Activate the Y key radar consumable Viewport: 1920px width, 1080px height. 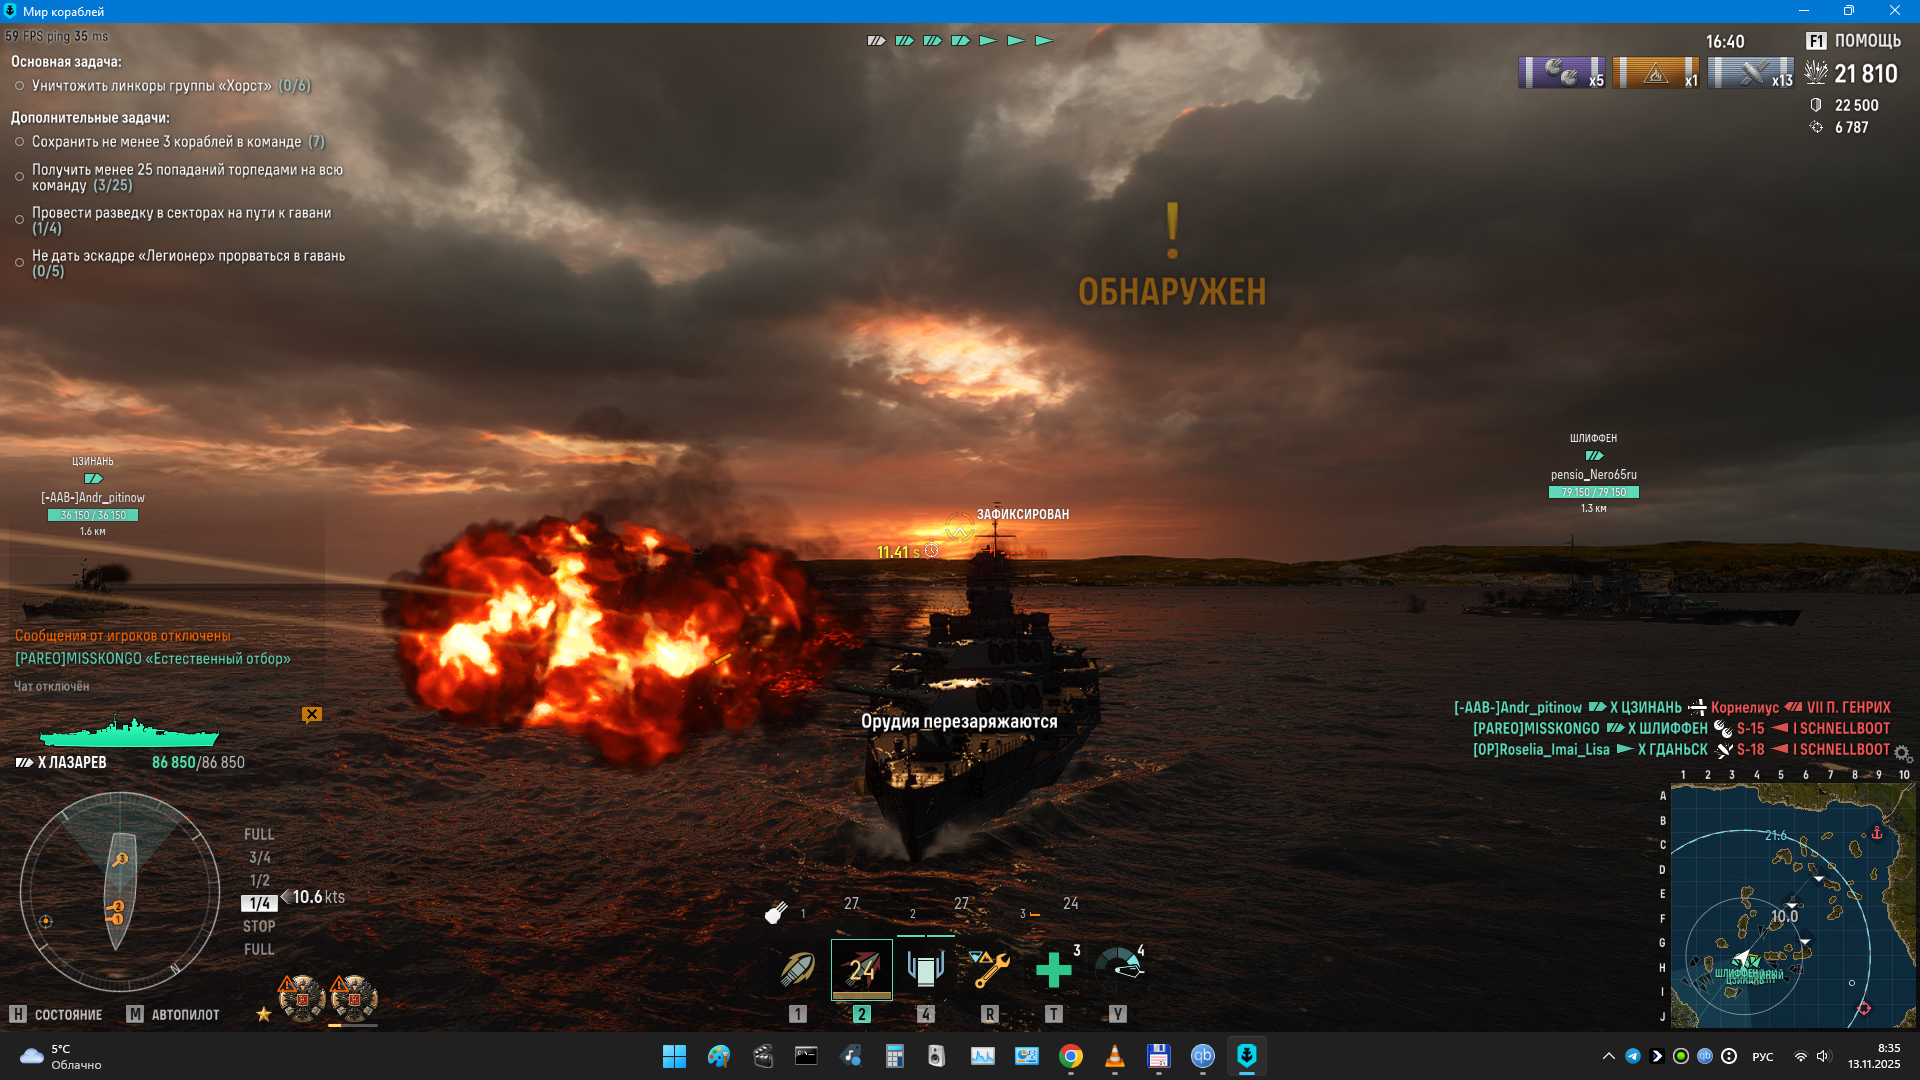coord(1118,967)
